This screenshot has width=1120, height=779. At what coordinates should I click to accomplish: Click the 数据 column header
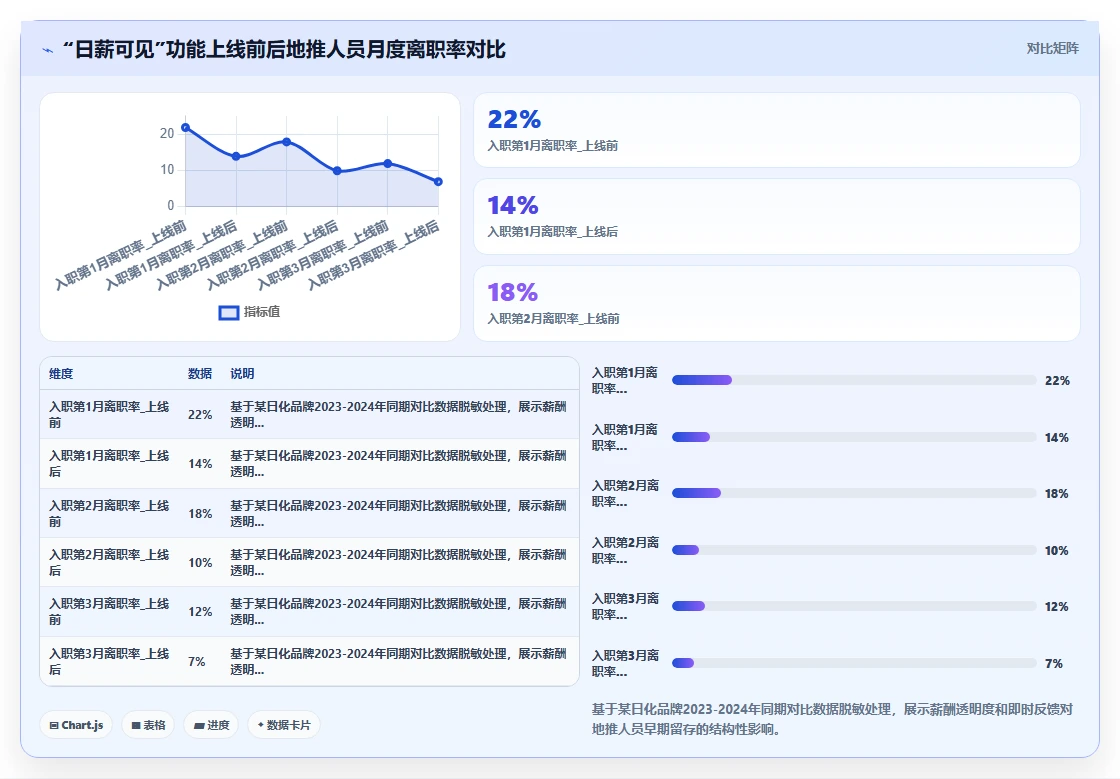pos(200,373)
